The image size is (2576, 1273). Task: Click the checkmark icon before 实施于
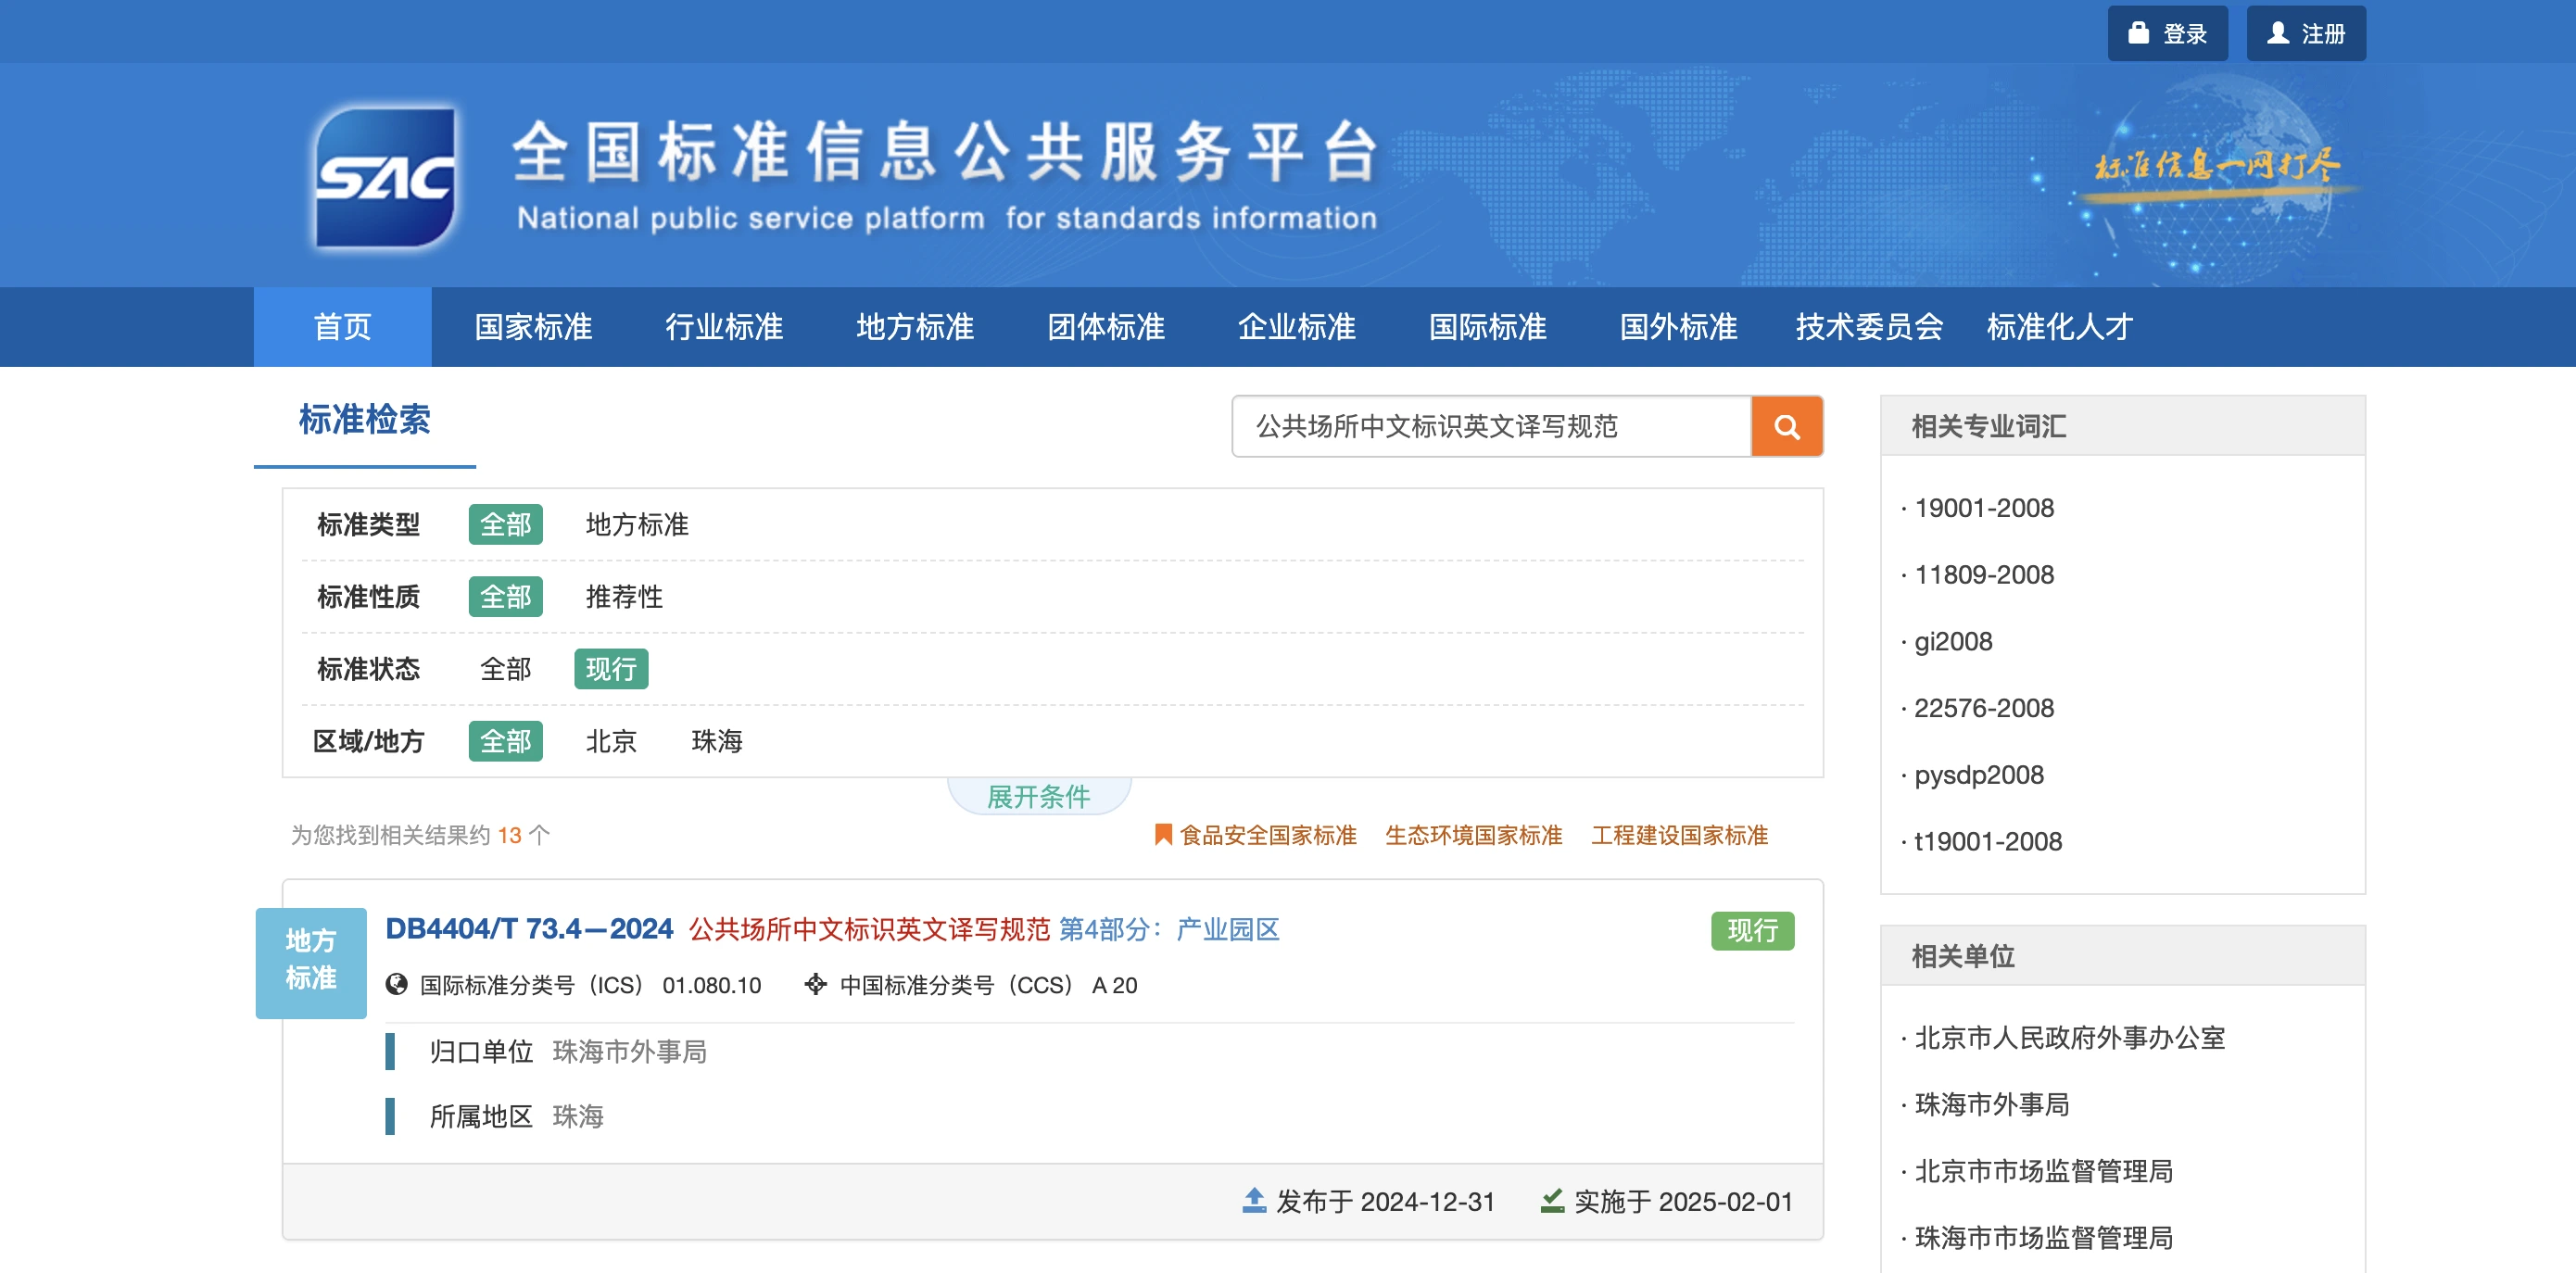pos(1553,1201)
